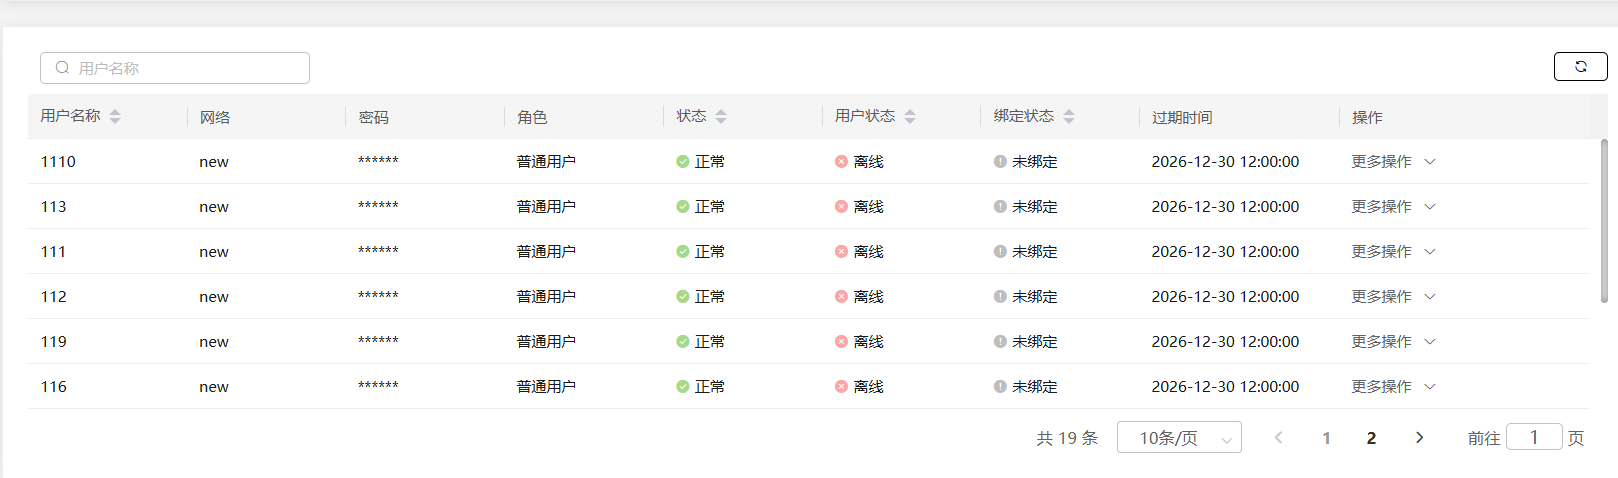Sort by 用户名称 column arrows
The width and height of the screenshot is (1618, 478).
click(x=115, y=117)
